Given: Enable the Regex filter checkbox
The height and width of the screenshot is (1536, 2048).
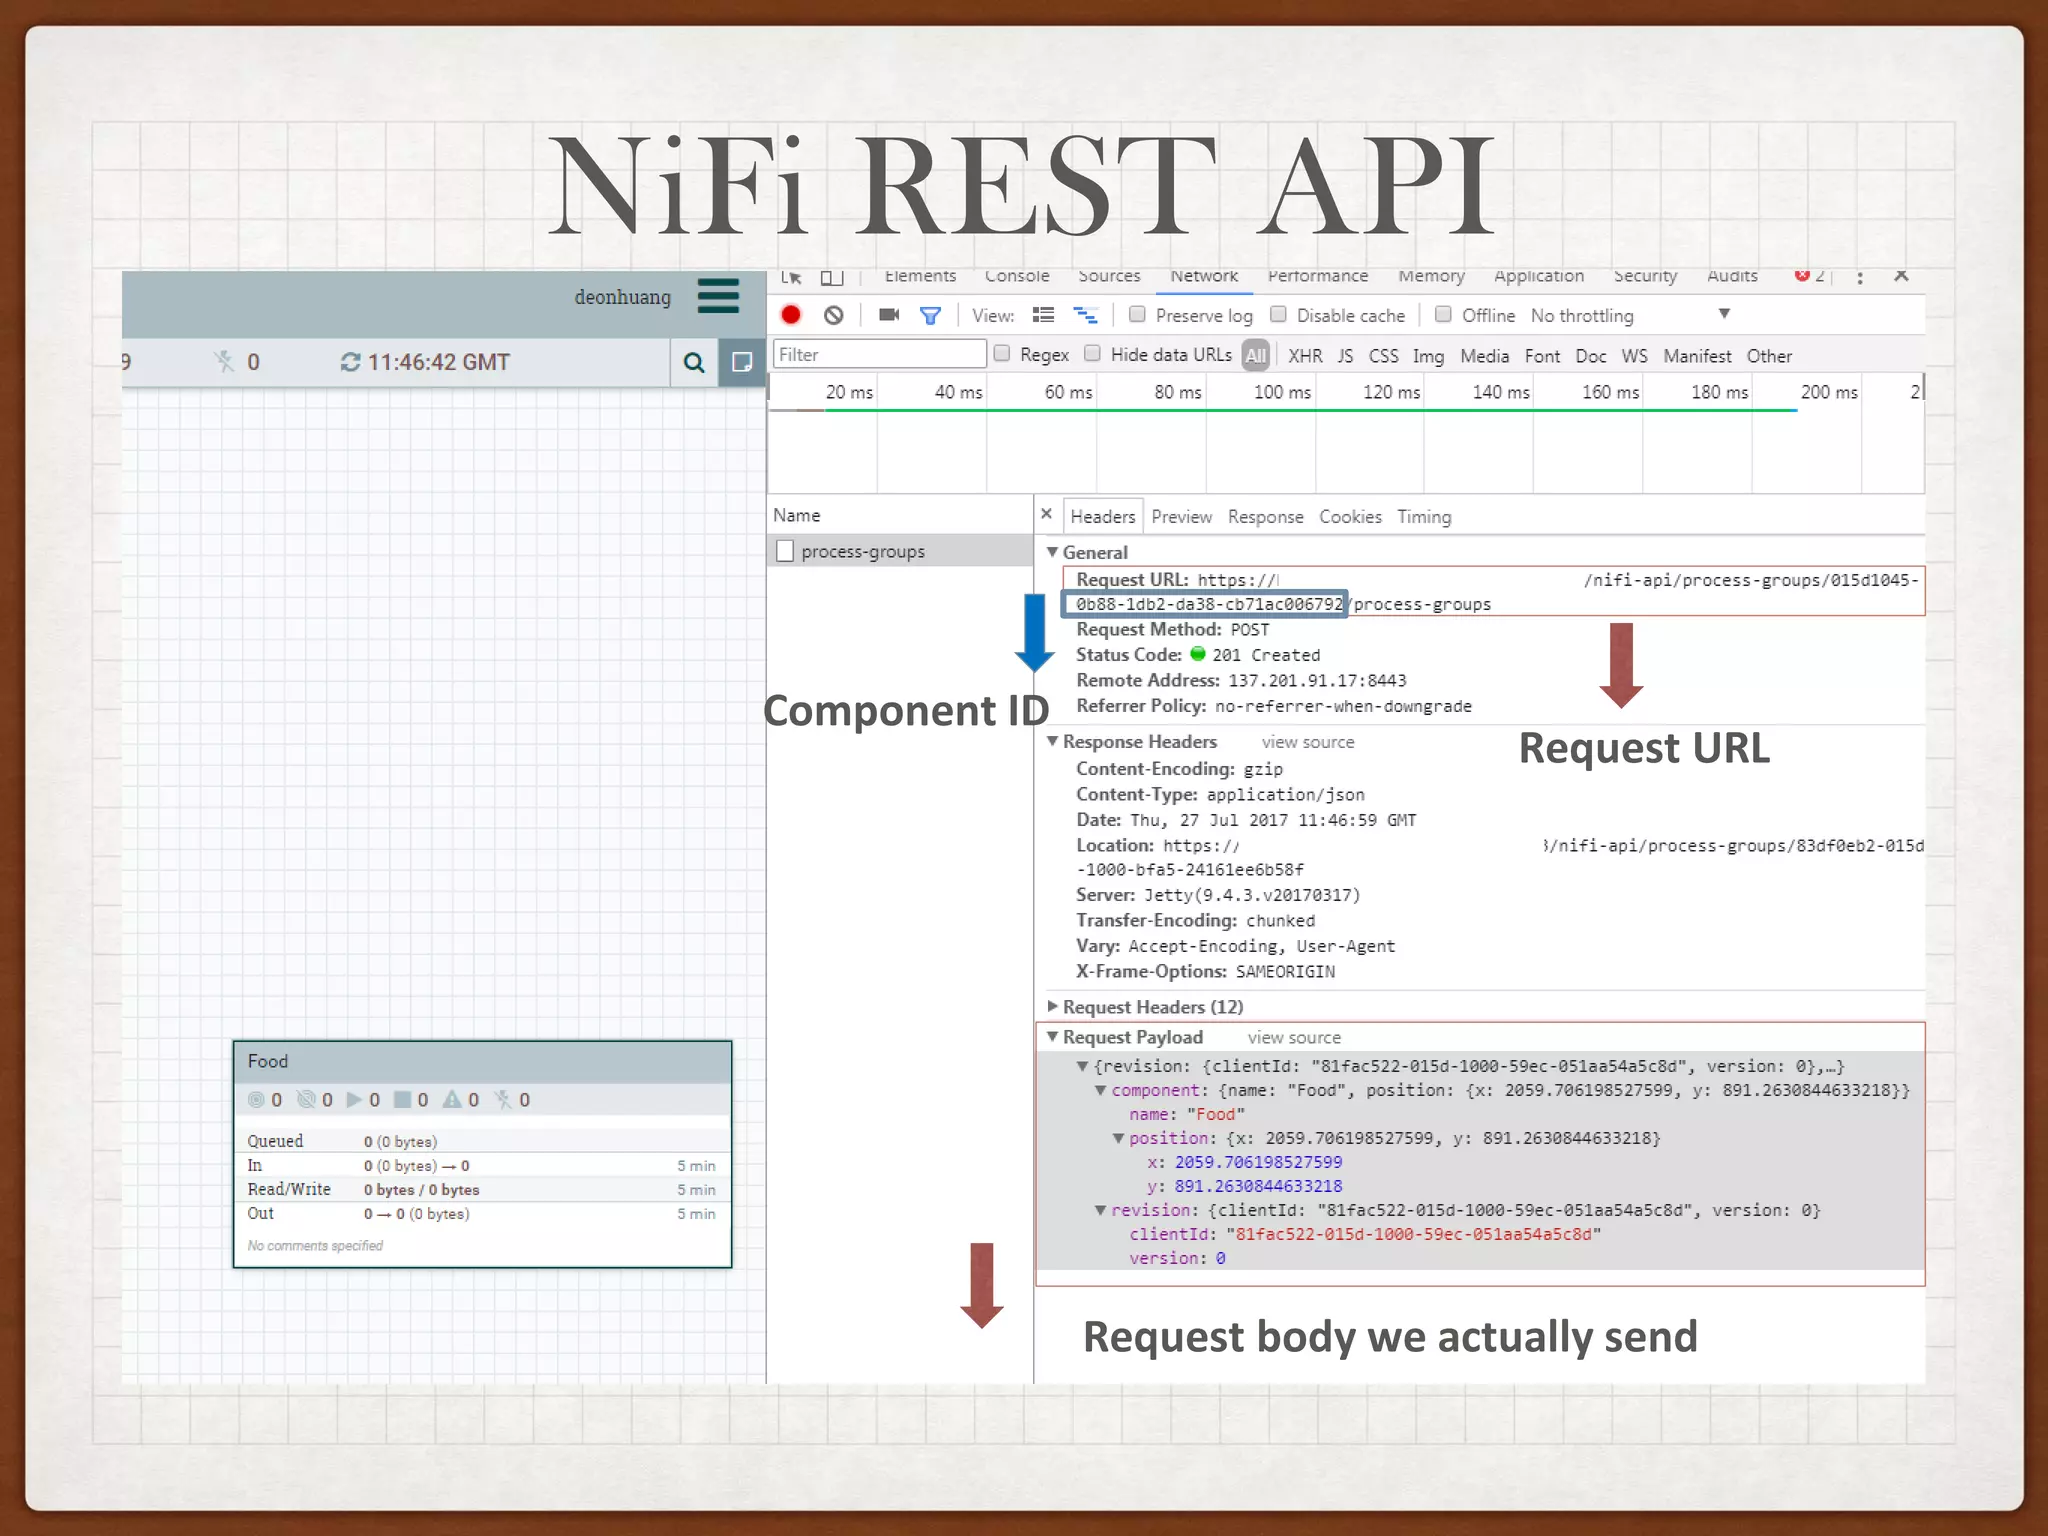Looking at the screenshot, I should pos(1001,354).
